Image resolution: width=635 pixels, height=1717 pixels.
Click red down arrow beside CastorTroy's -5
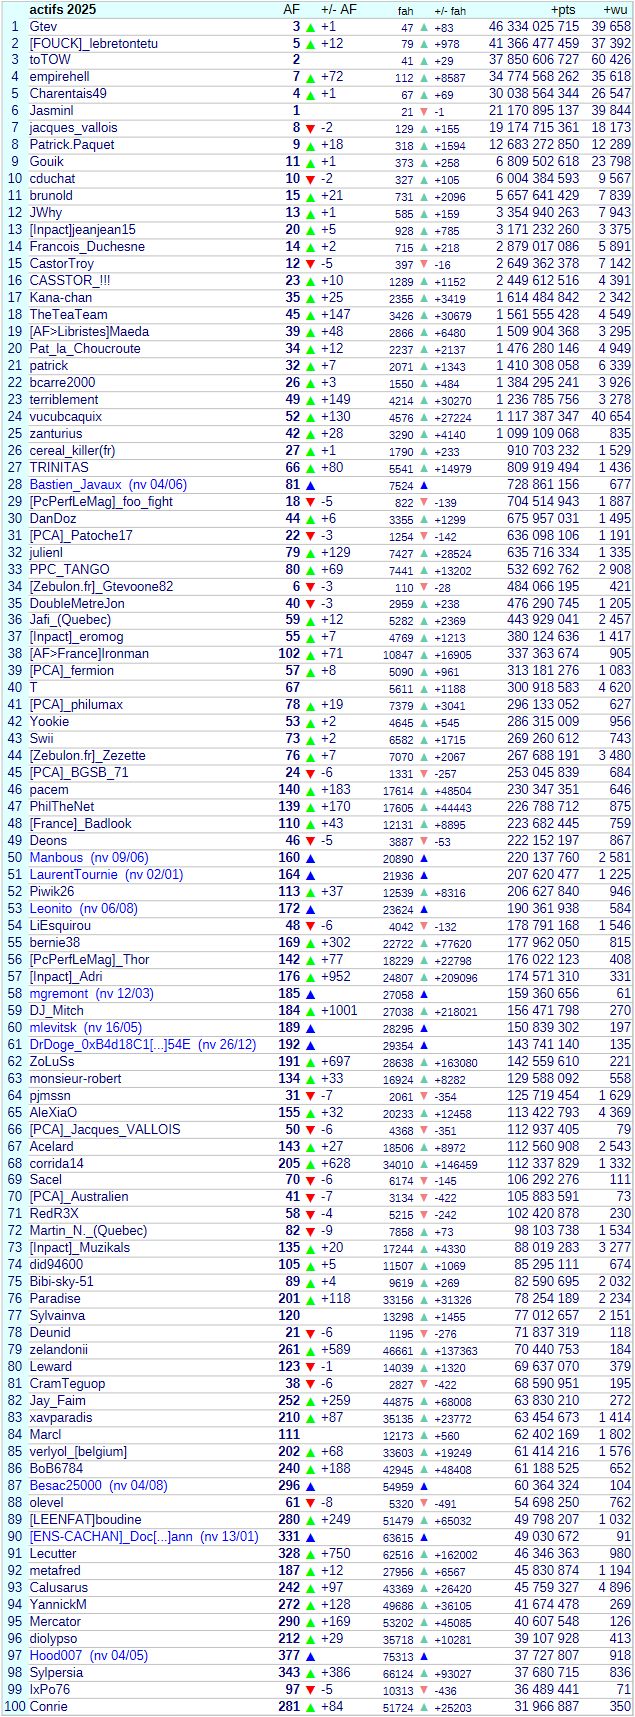point(310,265)
